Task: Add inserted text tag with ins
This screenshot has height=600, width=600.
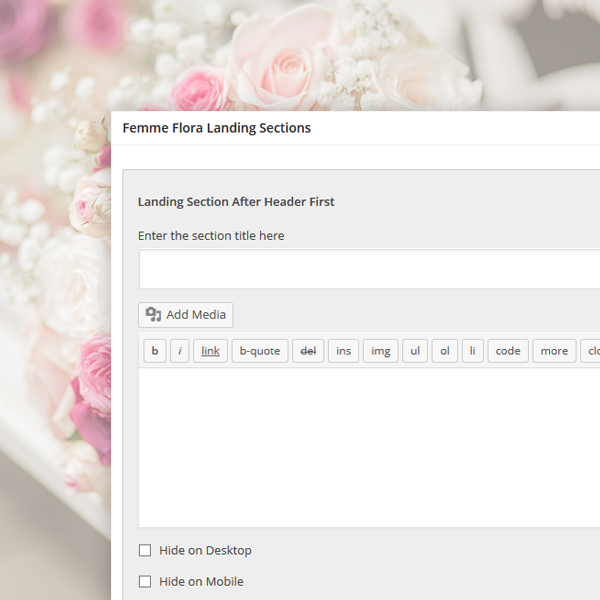Action: pyautogui.click(x=344, y=351)
